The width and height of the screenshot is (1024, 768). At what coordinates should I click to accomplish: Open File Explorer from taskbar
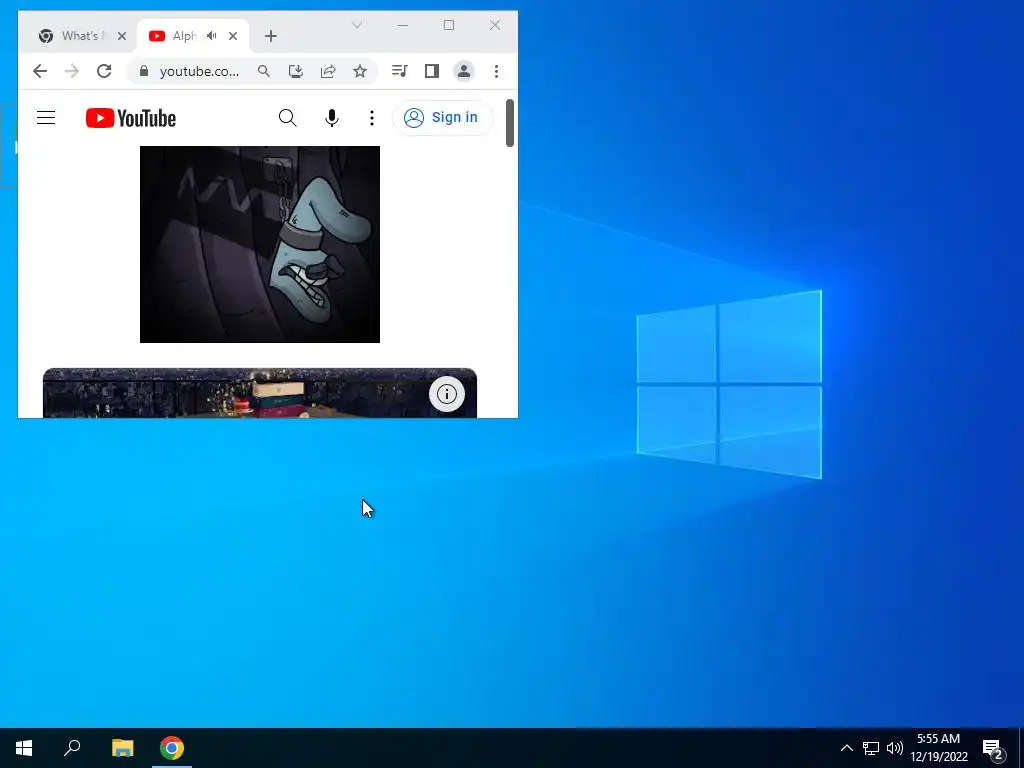[122, 748]
